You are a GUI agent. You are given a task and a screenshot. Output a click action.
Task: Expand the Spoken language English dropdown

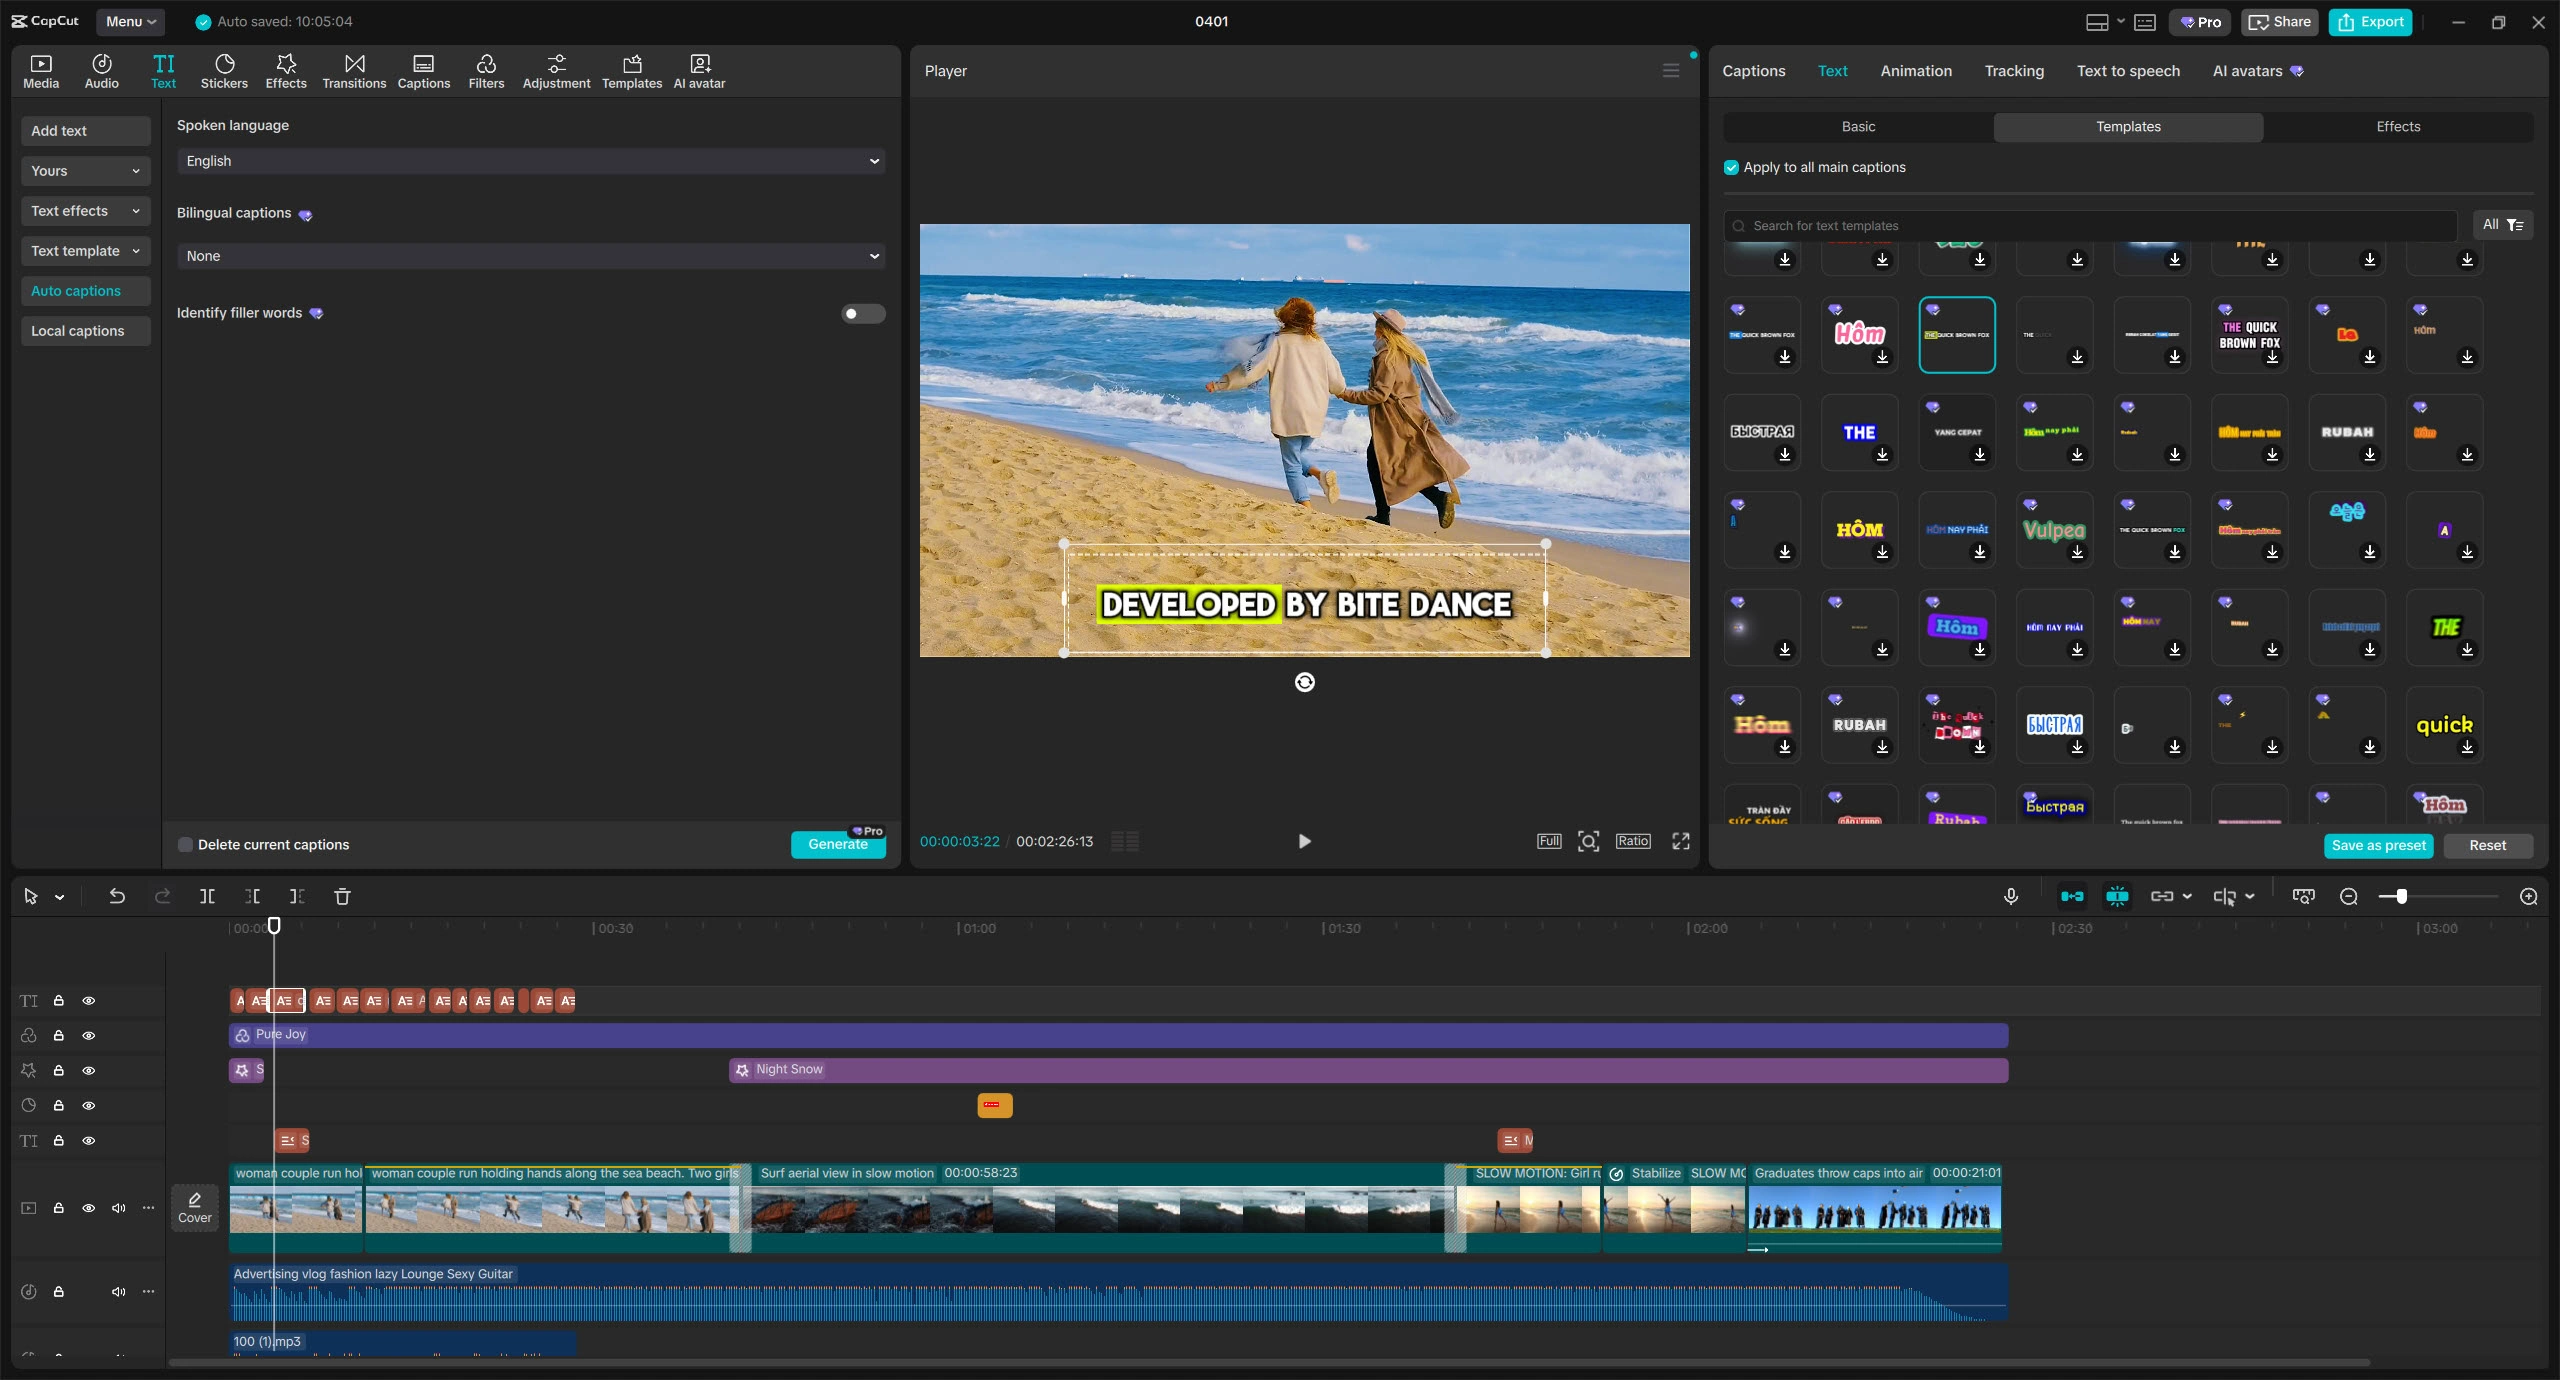[531, 161]
